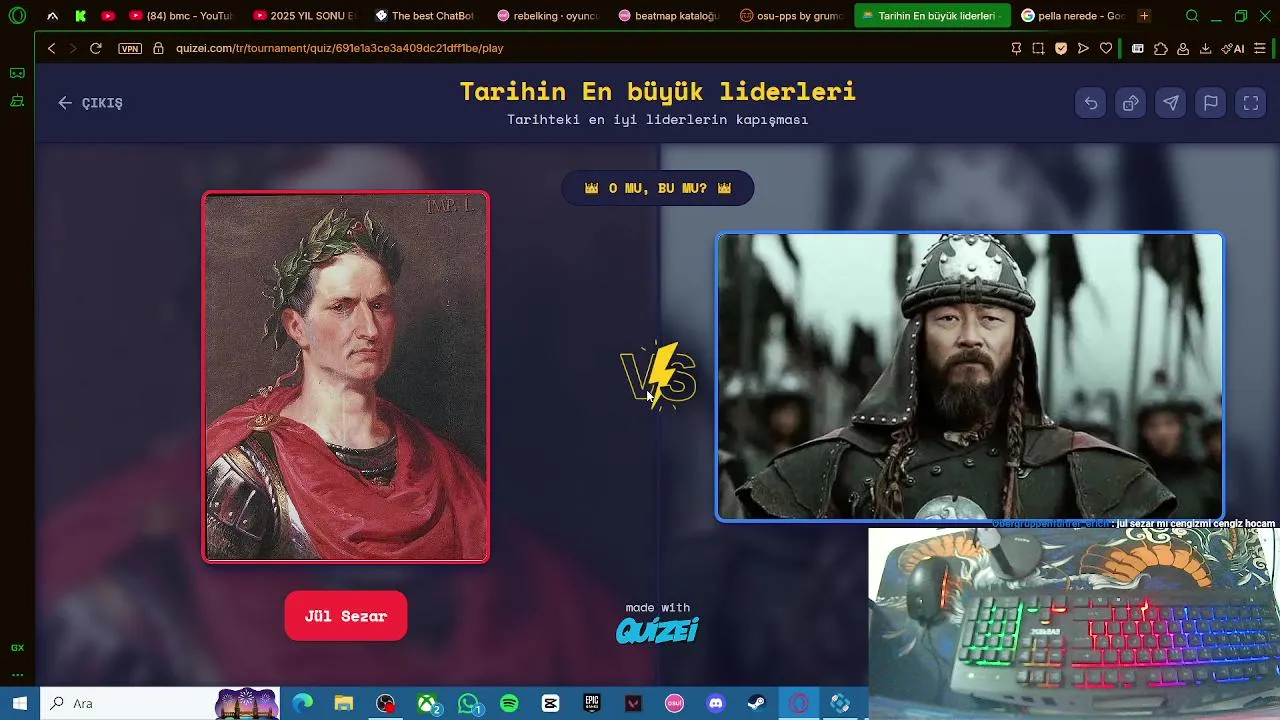1280x720 pixels.
Task: Click the site lock security icon
Action: click(x=158, y=48)
